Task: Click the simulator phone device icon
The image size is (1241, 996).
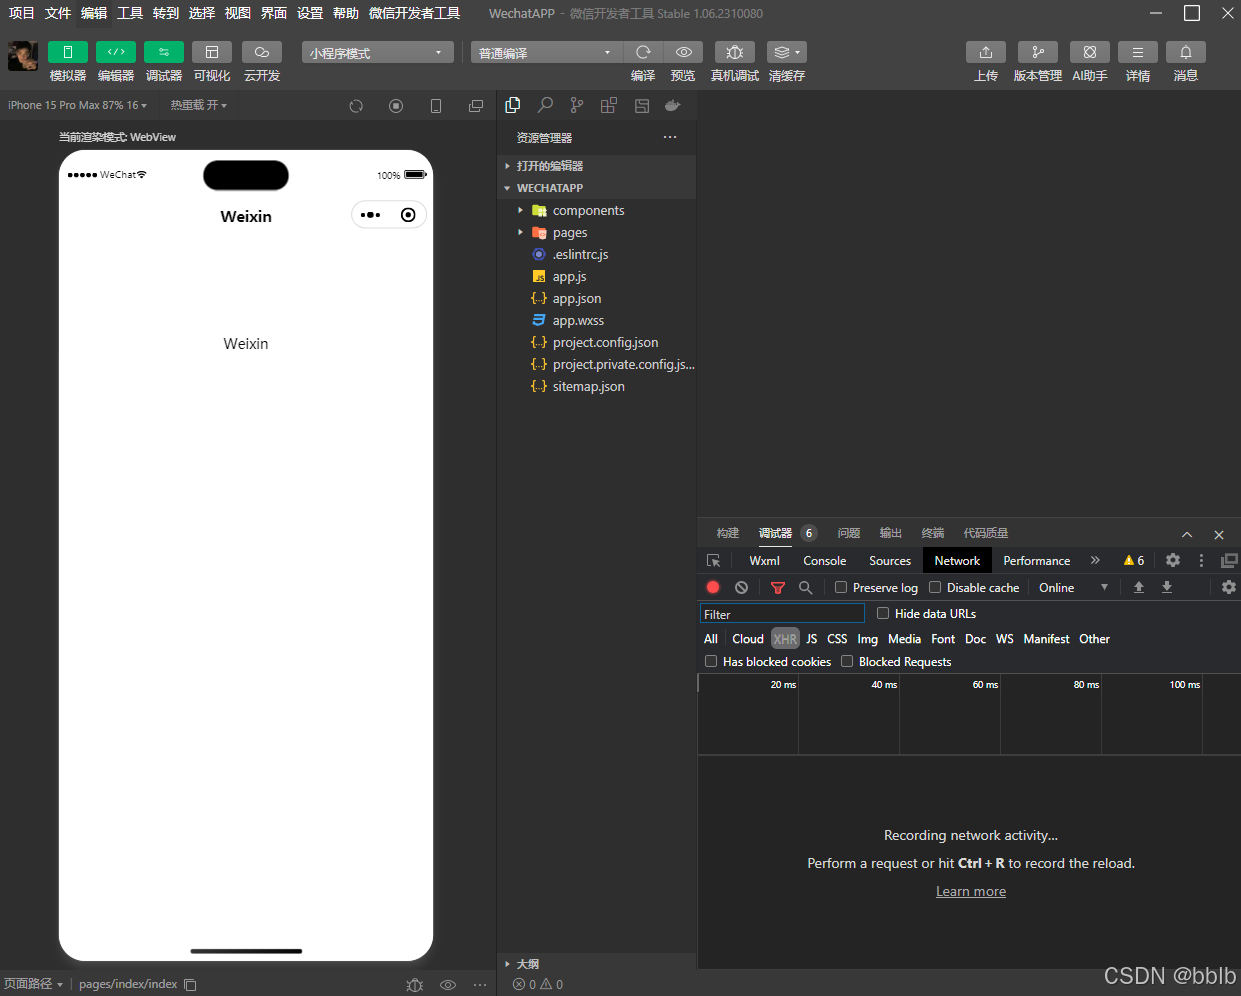Action: pos(436,106)
